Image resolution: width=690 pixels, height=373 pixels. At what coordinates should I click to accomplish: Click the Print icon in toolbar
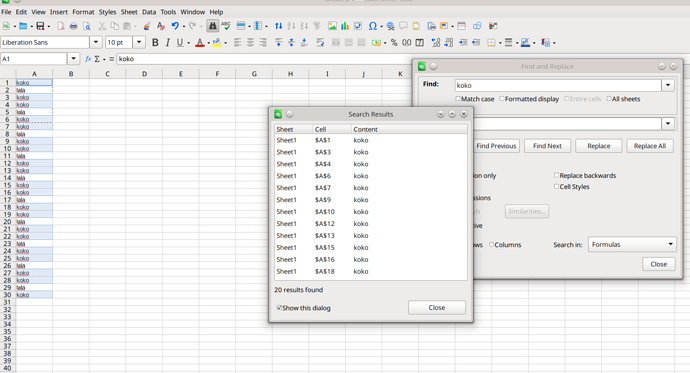[x=73, y=26]
